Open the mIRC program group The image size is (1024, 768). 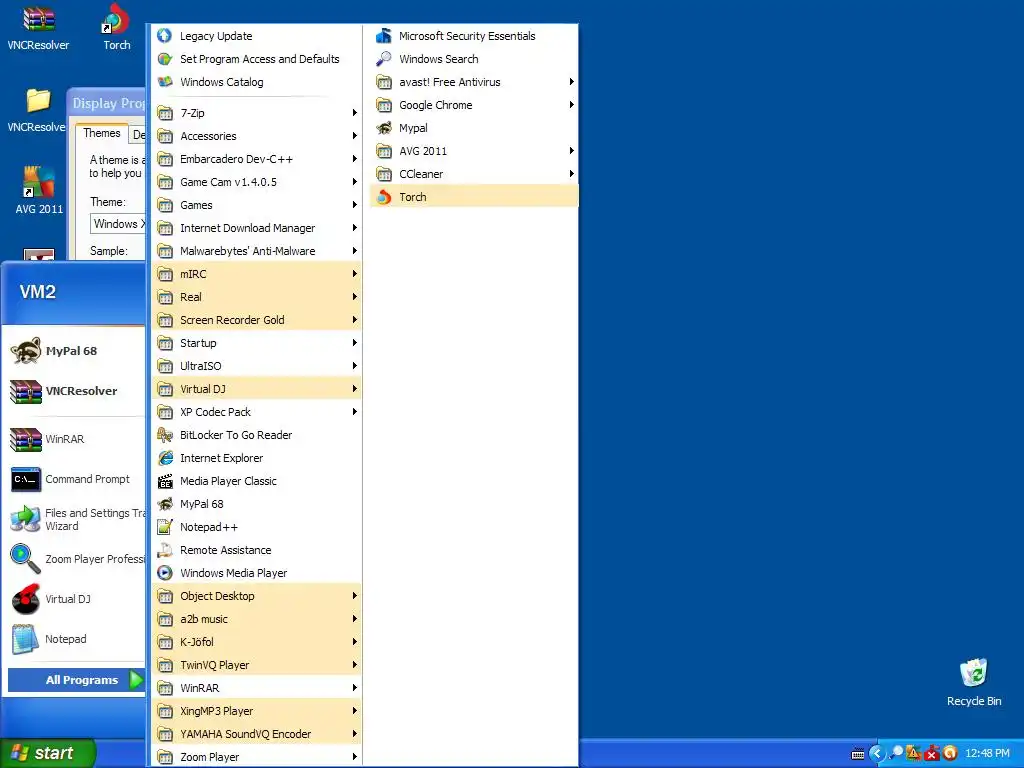point(256,274)
